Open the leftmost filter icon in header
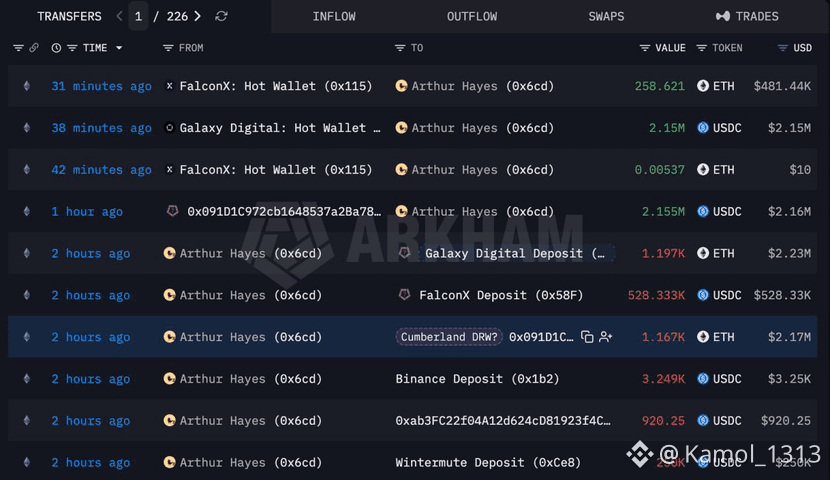830x480 pixels. click(18, 48)
